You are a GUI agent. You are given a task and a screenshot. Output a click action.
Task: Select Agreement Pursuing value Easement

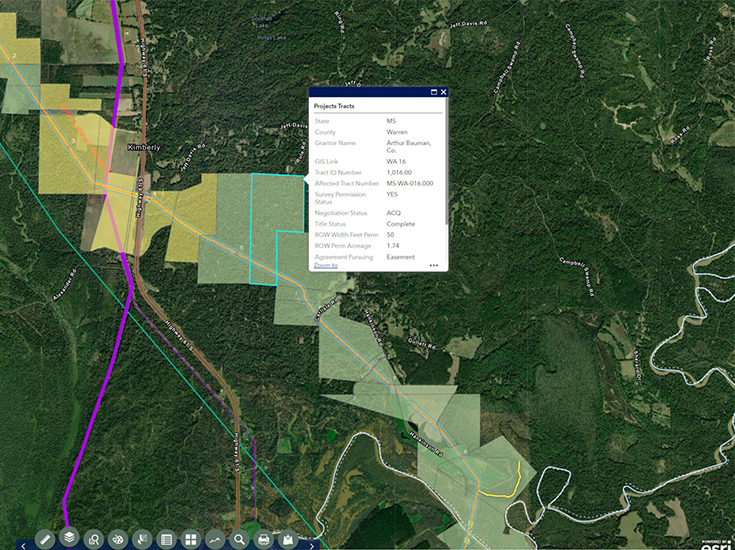(400, 257)
